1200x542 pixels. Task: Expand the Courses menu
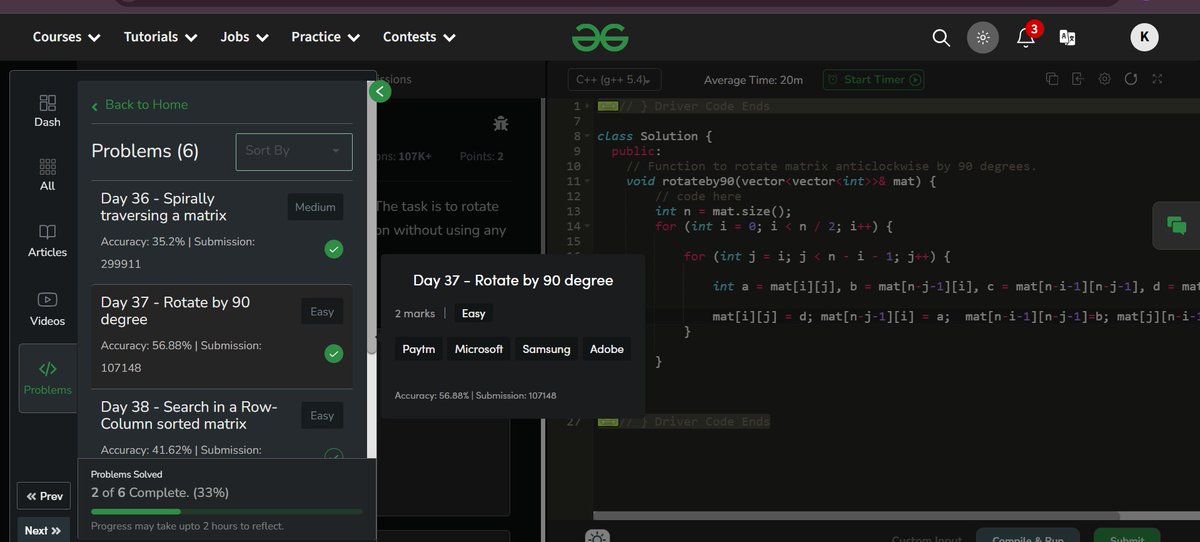click(67, 37)
